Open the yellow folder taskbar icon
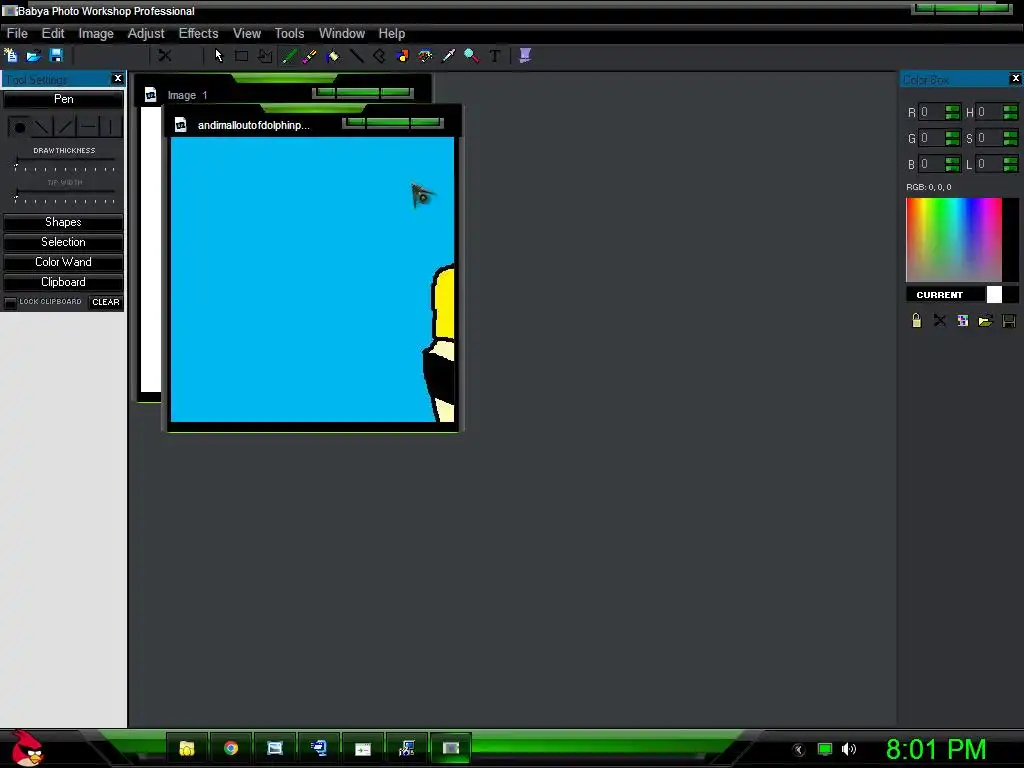1024x768 pixels. point(187,748)
